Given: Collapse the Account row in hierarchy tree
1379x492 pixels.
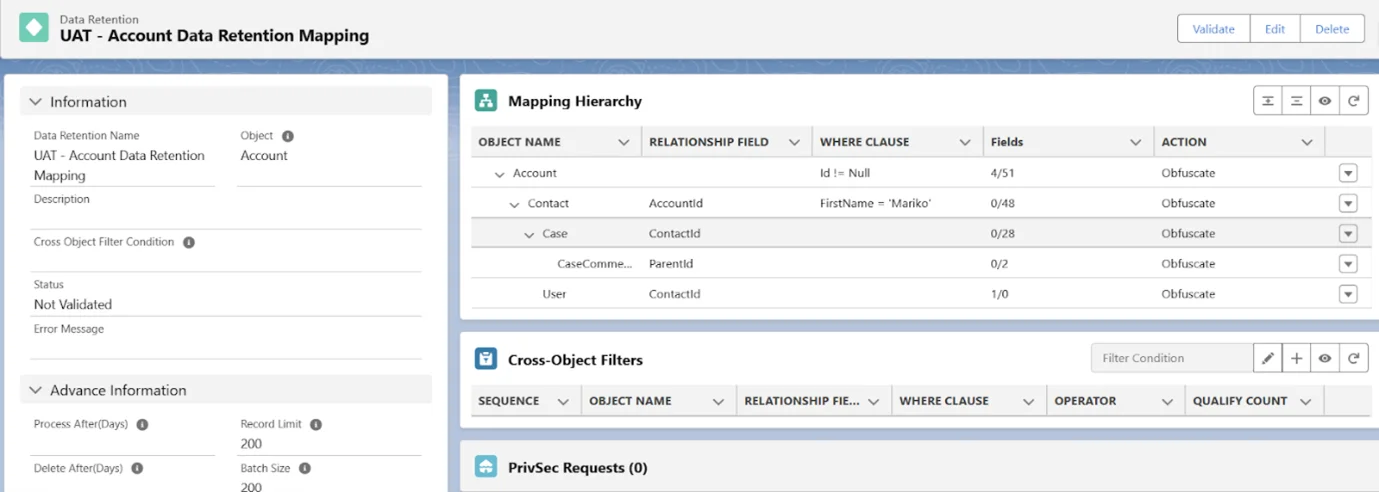Looking at the screenshot, I should [x=499, y=174].
